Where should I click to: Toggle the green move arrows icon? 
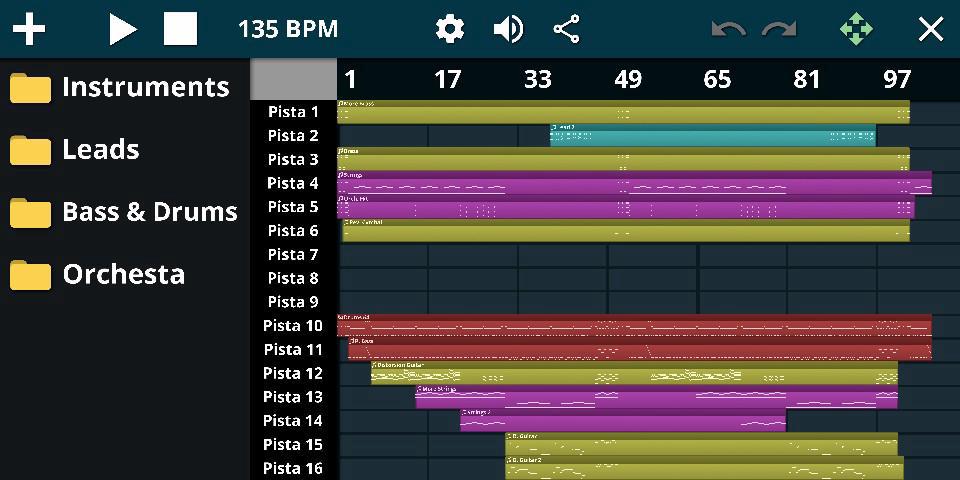click(x=856, y=29)
